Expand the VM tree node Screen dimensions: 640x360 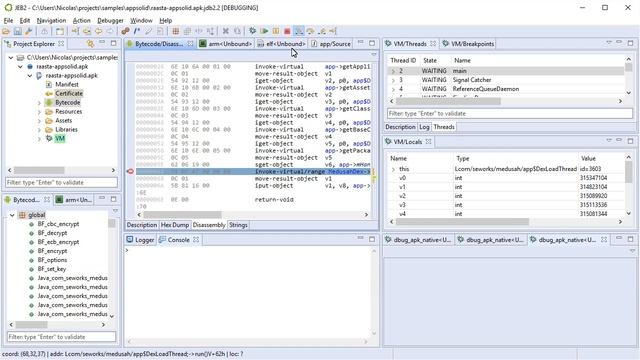point(39,139)
